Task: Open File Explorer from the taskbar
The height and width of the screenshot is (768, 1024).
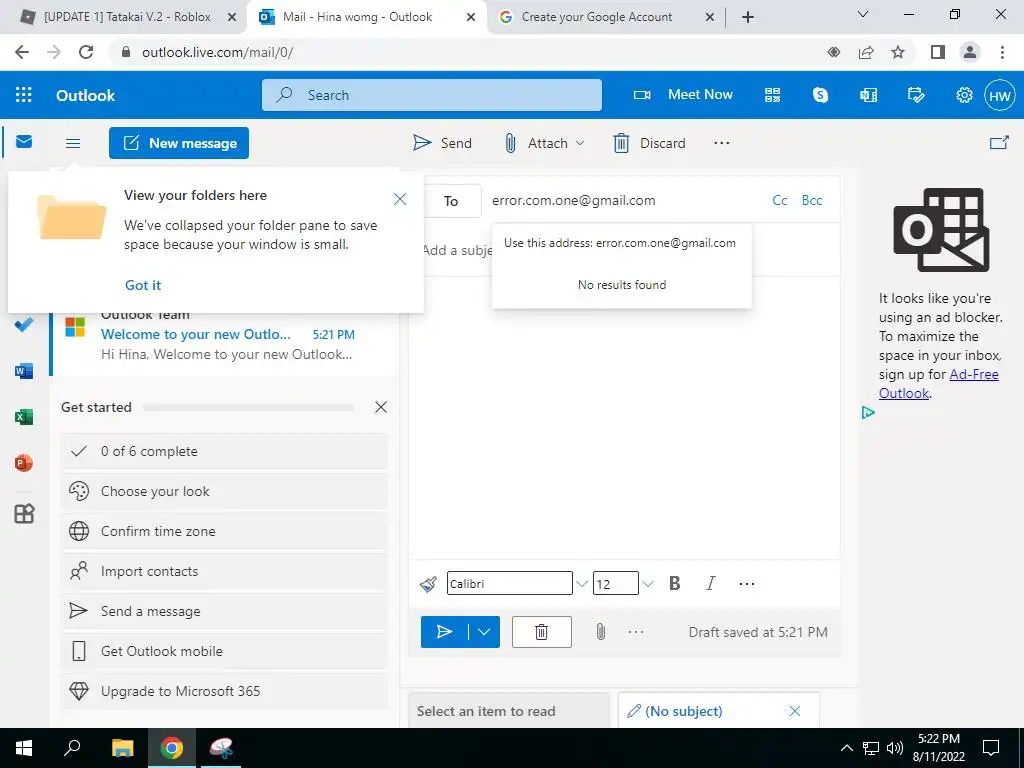Action: pos(122,748)
